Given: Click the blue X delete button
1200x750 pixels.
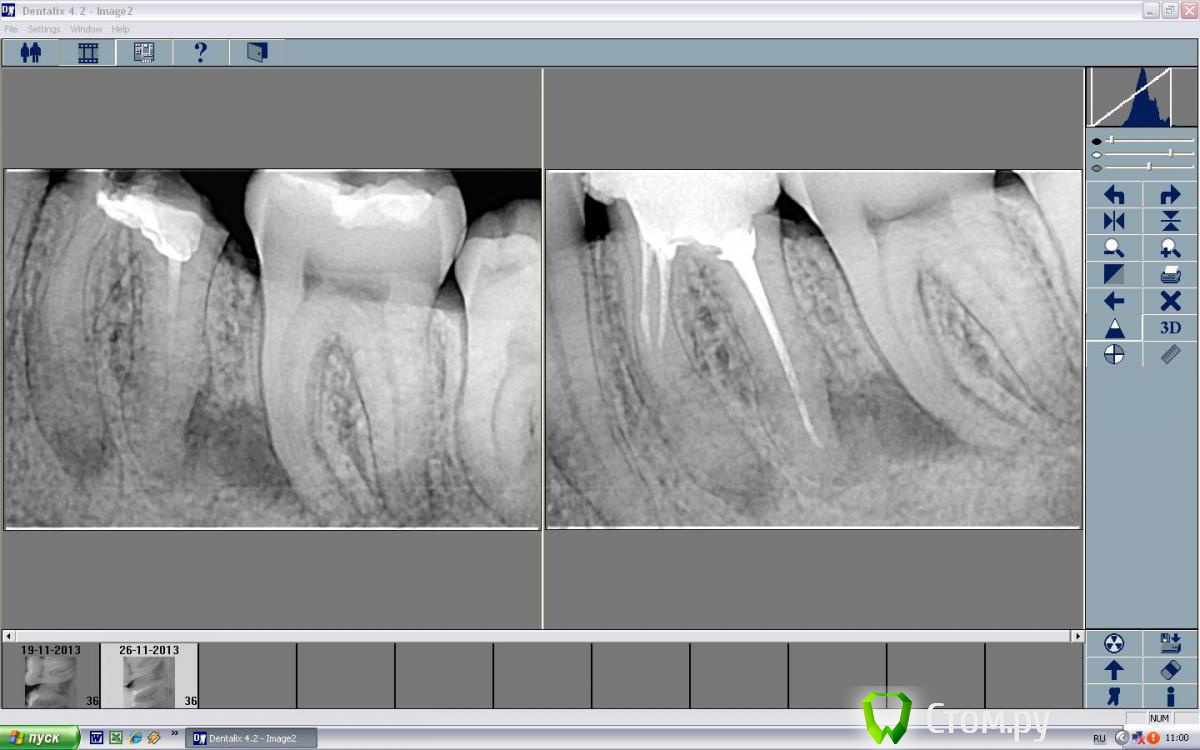Looking at the screenshot, I should pyautogui.click(x=1170, y=301).
